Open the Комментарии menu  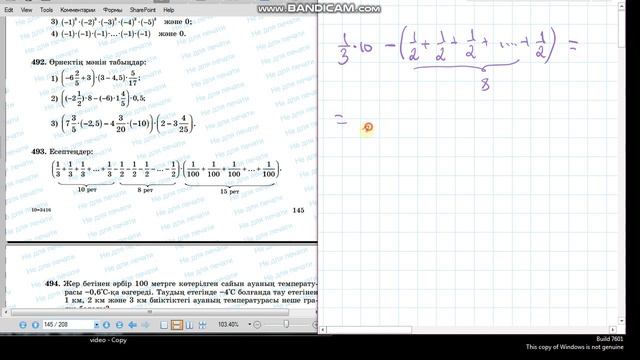pos(78,9)
